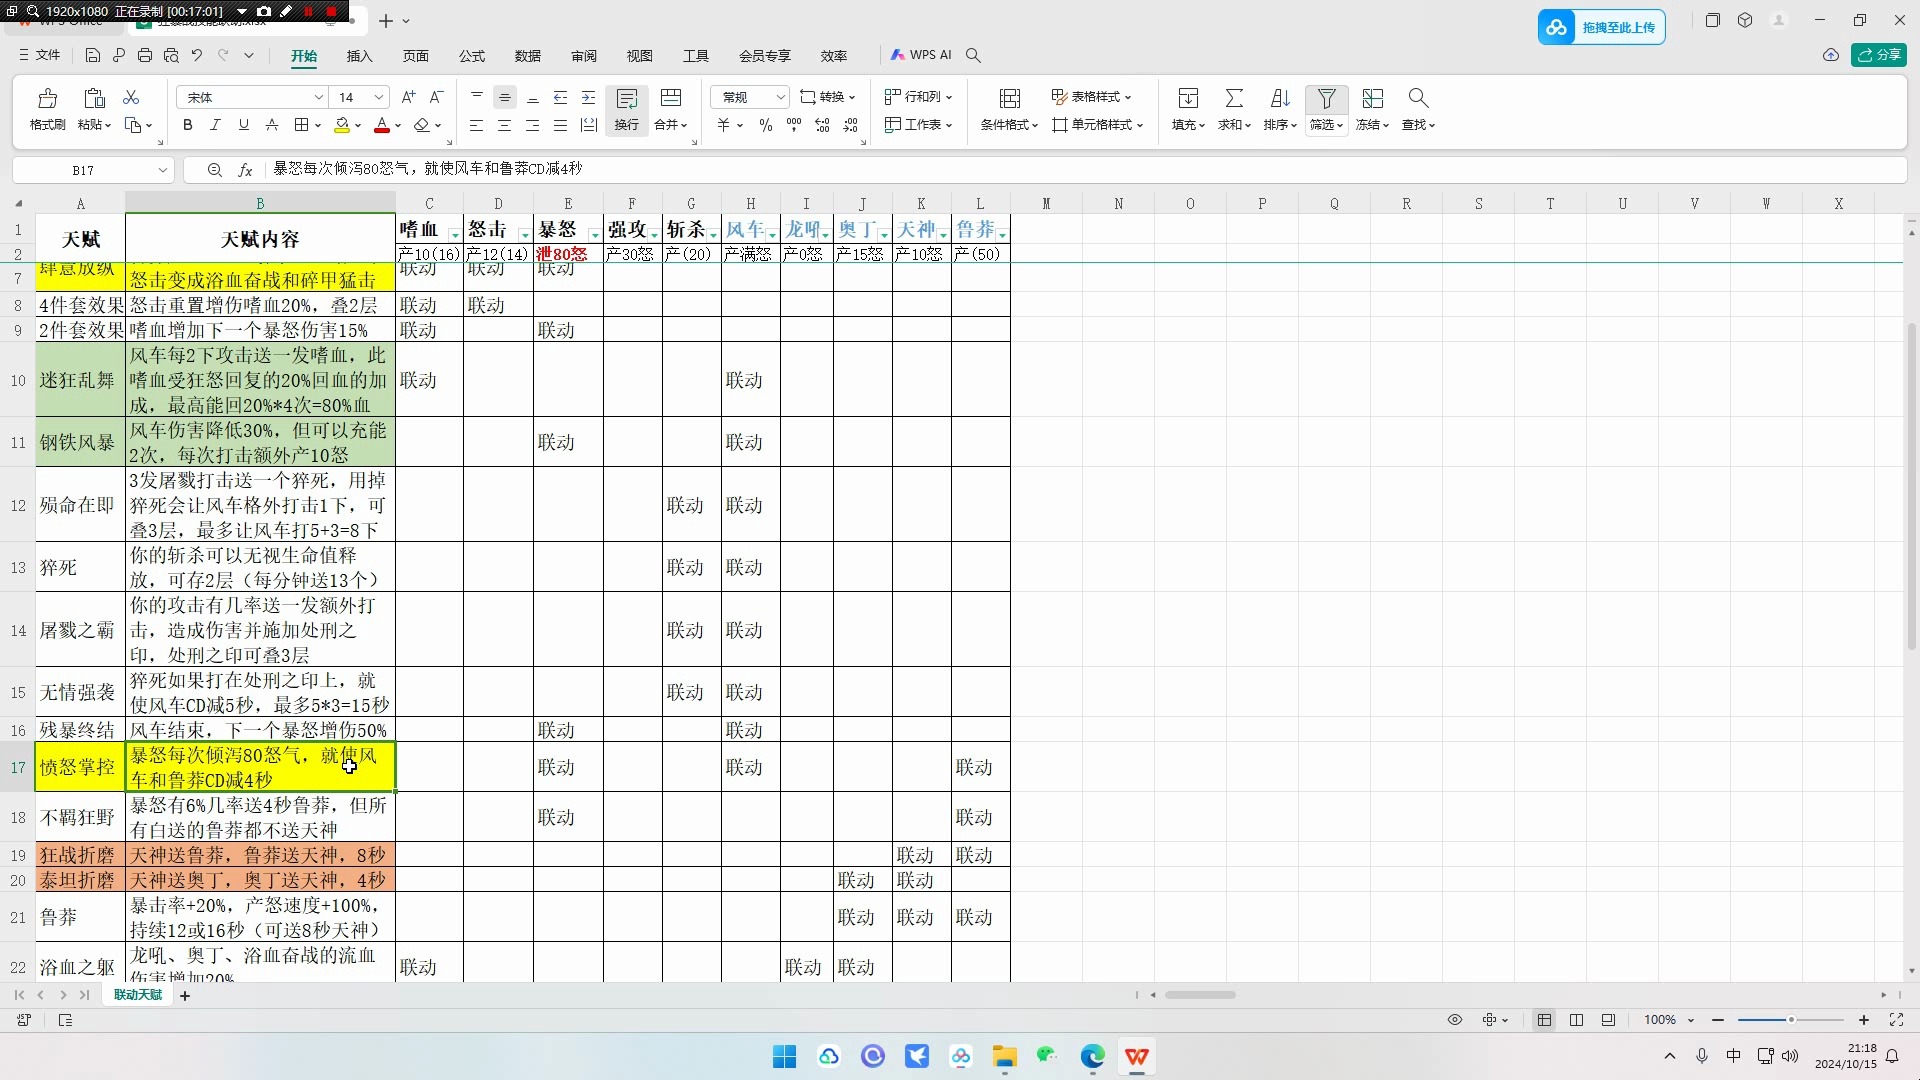The image size is (1920, 1080).
Task: Toggle underline formatting
Action: (243, 125)
